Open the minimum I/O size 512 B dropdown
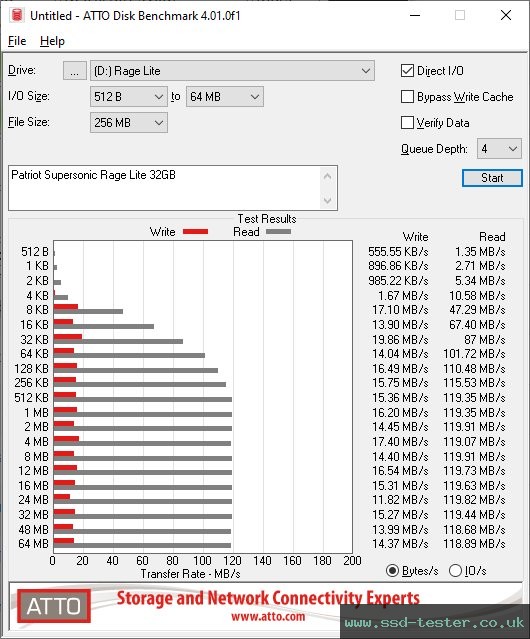The height and width of the screenshot is (639, 530). (x=129, y=97)
